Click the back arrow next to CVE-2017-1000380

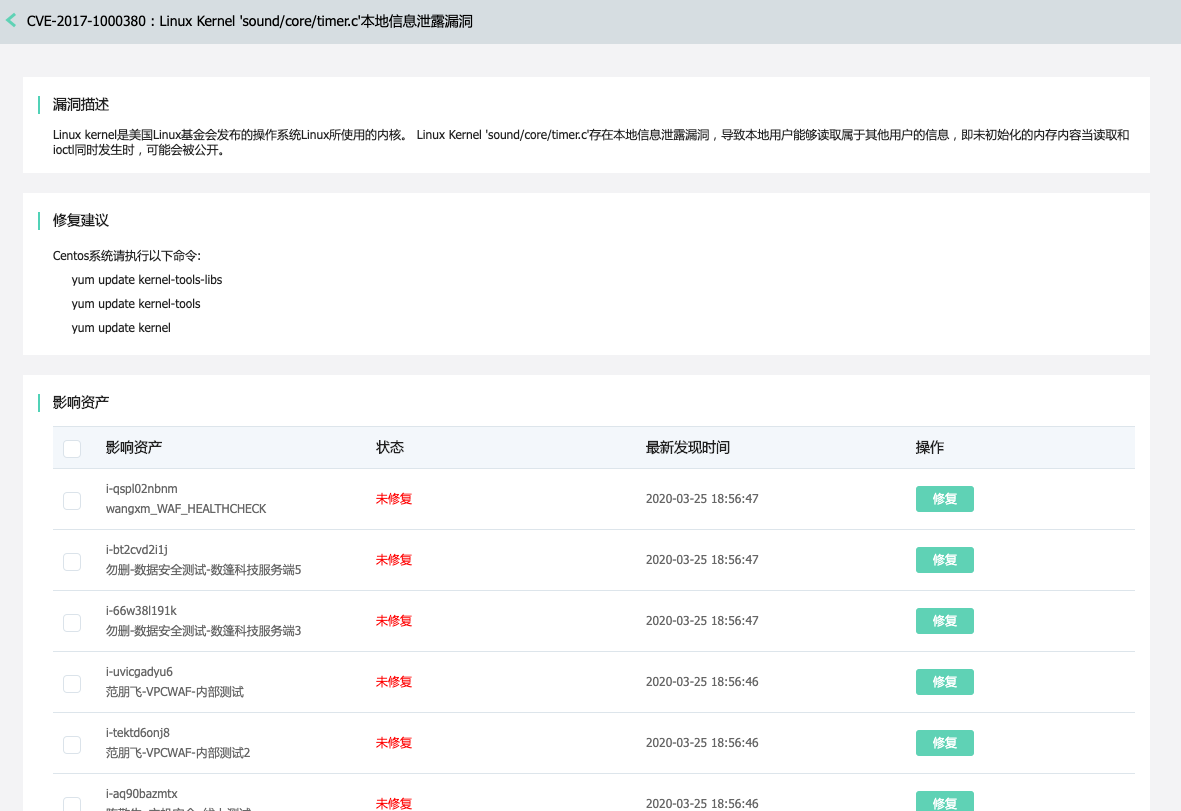[x=11, y=20]
